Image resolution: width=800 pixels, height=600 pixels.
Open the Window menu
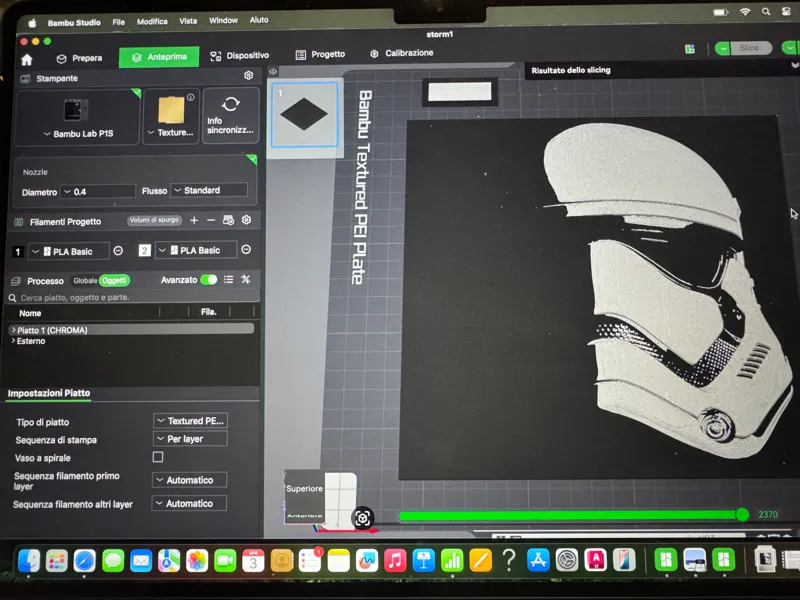223,20
